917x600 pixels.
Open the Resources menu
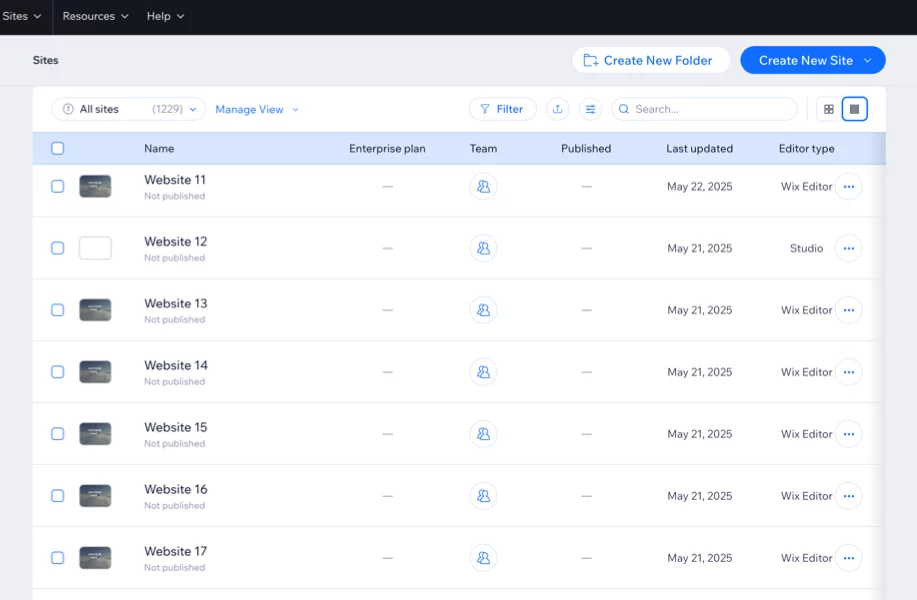[x=95, y=16]
